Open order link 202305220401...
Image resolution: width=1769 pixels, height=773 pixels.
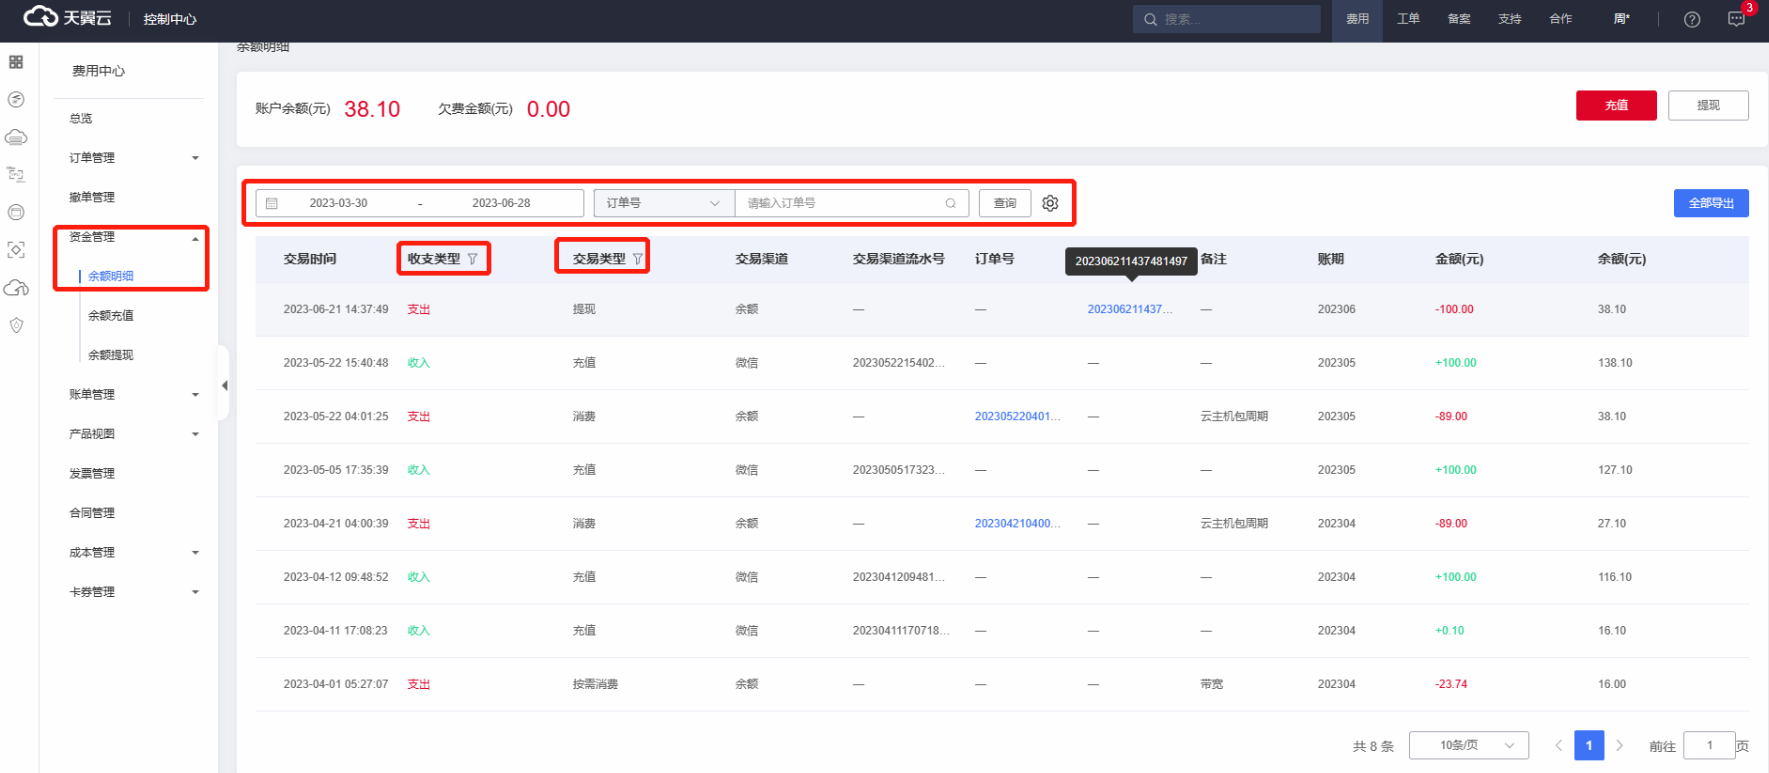[1017, 416]
